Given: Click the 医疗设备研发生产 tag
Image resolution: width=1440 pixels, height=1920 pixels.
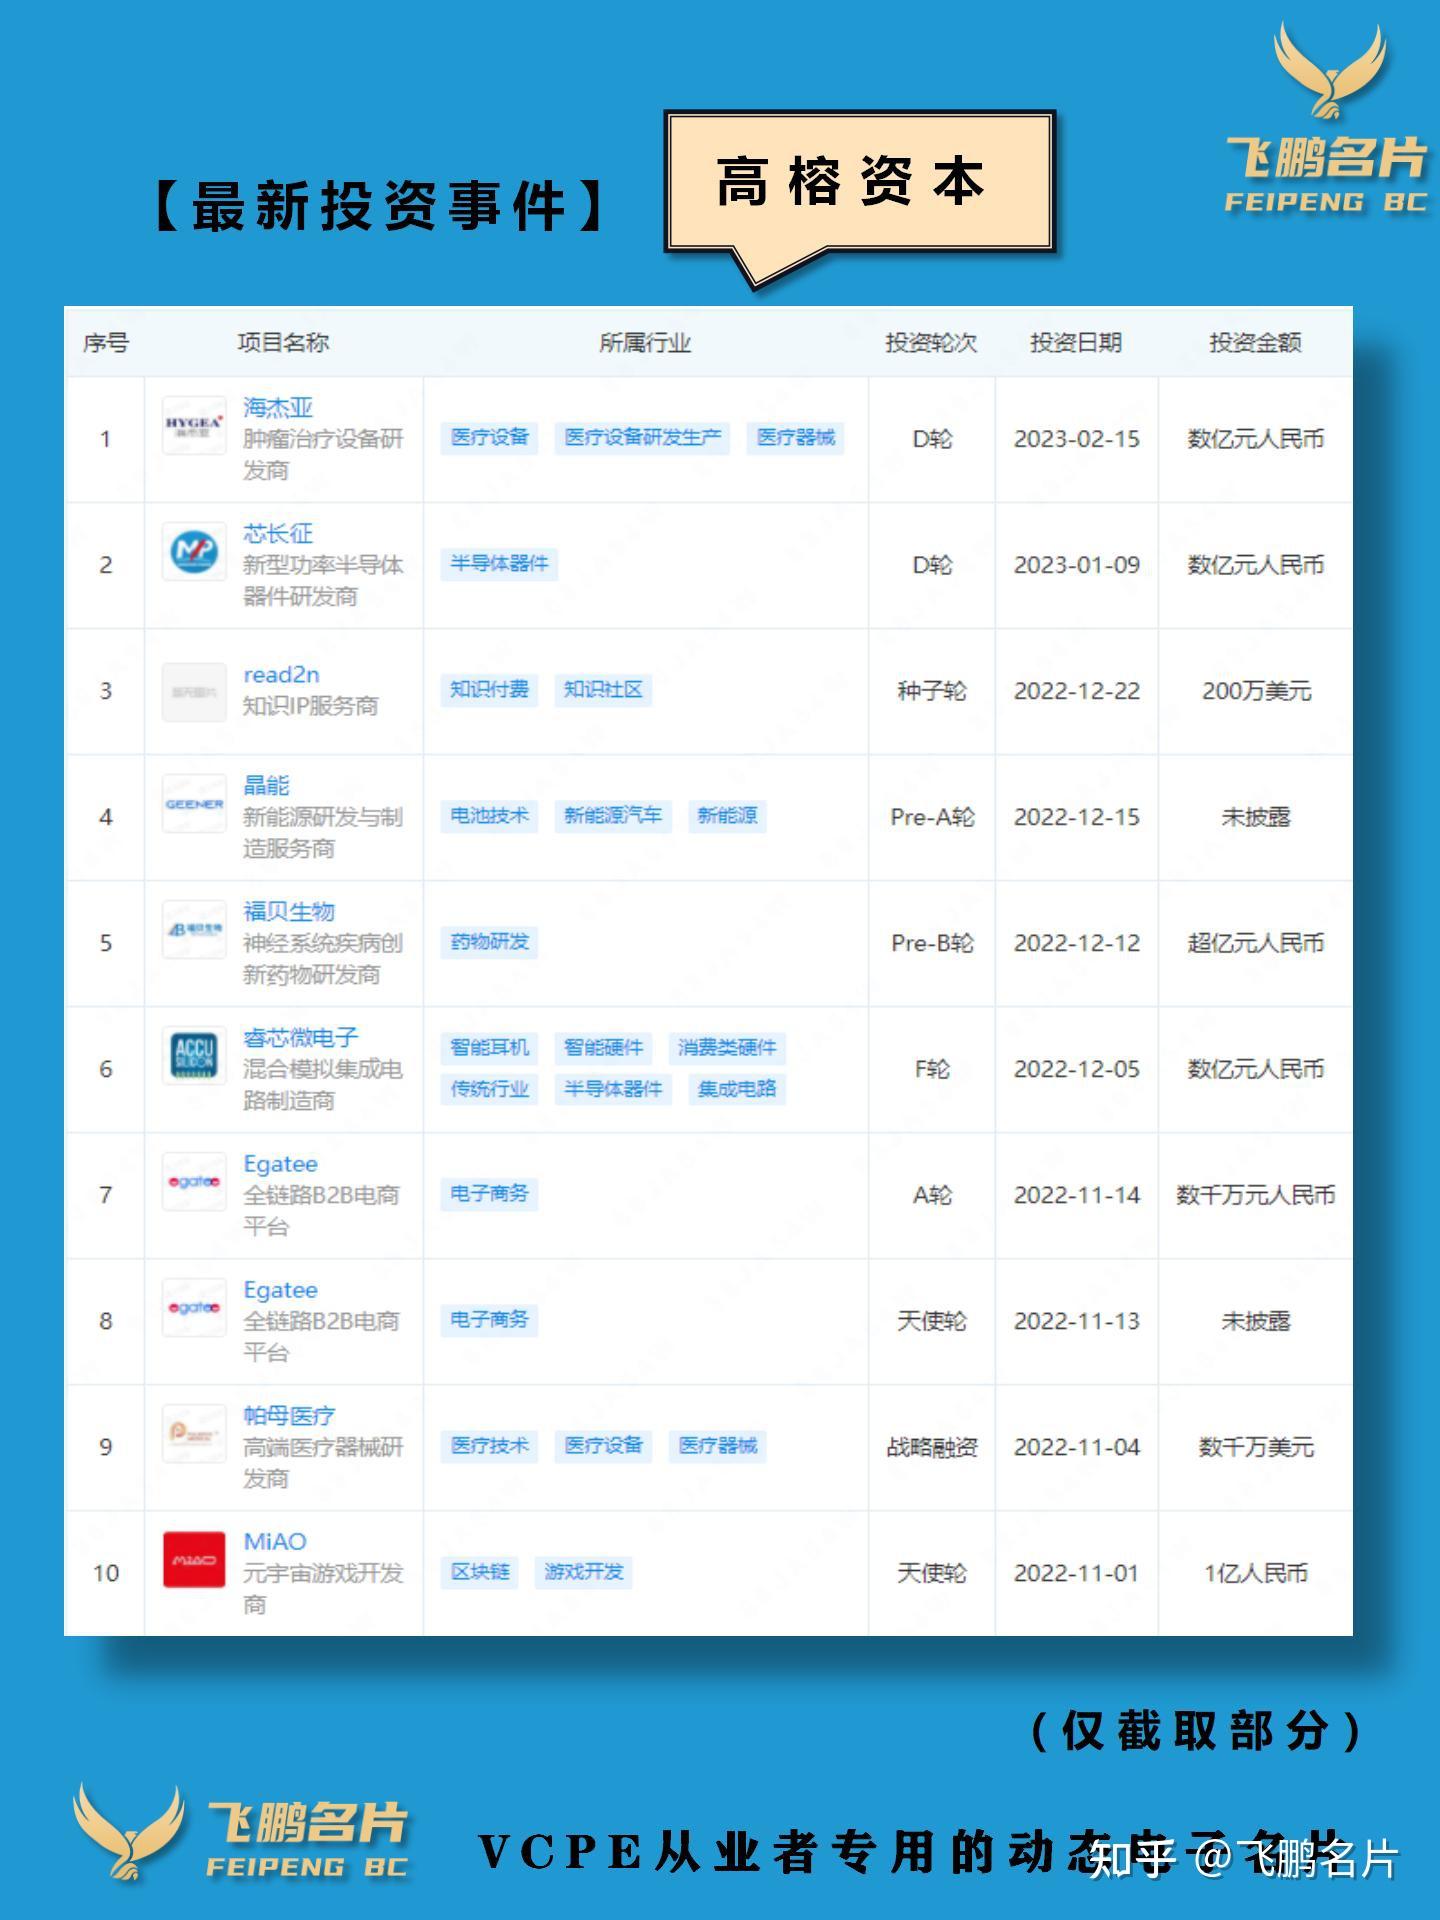Looking at the screenshot, I should (x=642, y=438).
